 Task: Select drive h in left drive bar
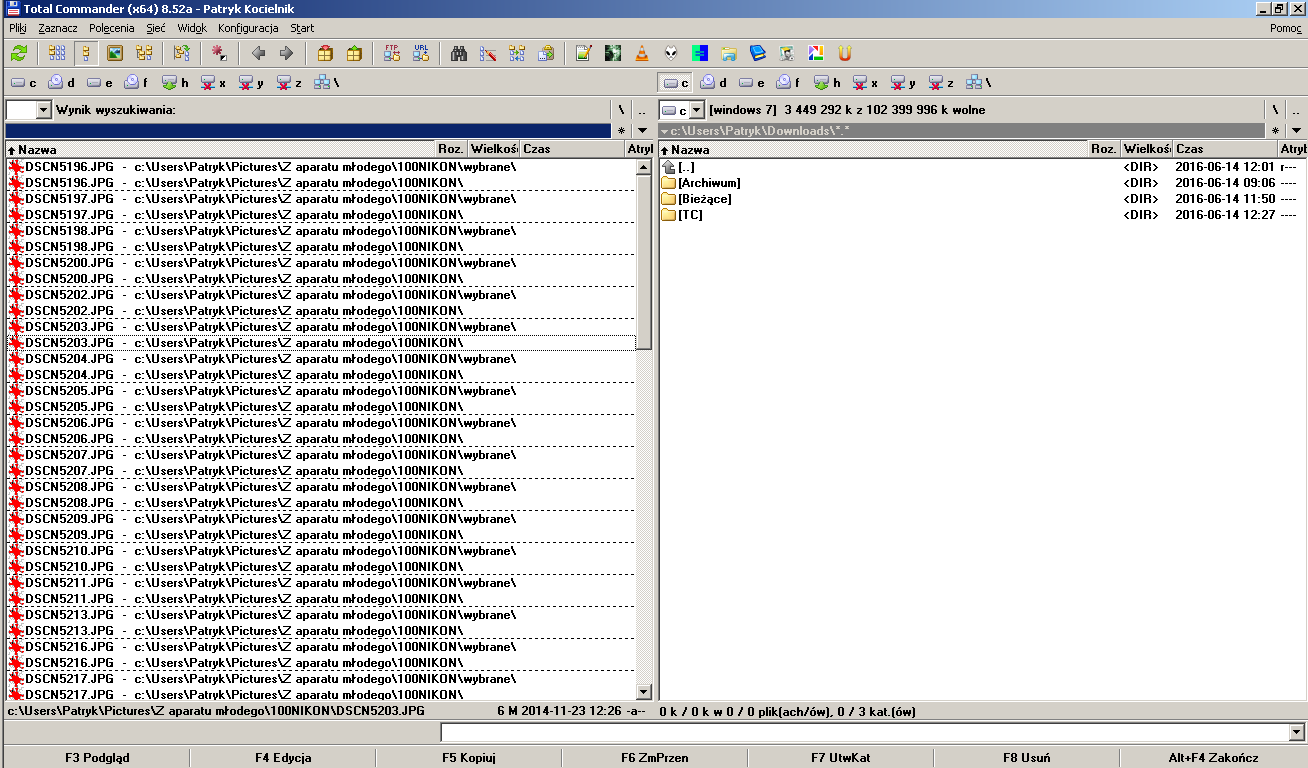pos(175,83)
